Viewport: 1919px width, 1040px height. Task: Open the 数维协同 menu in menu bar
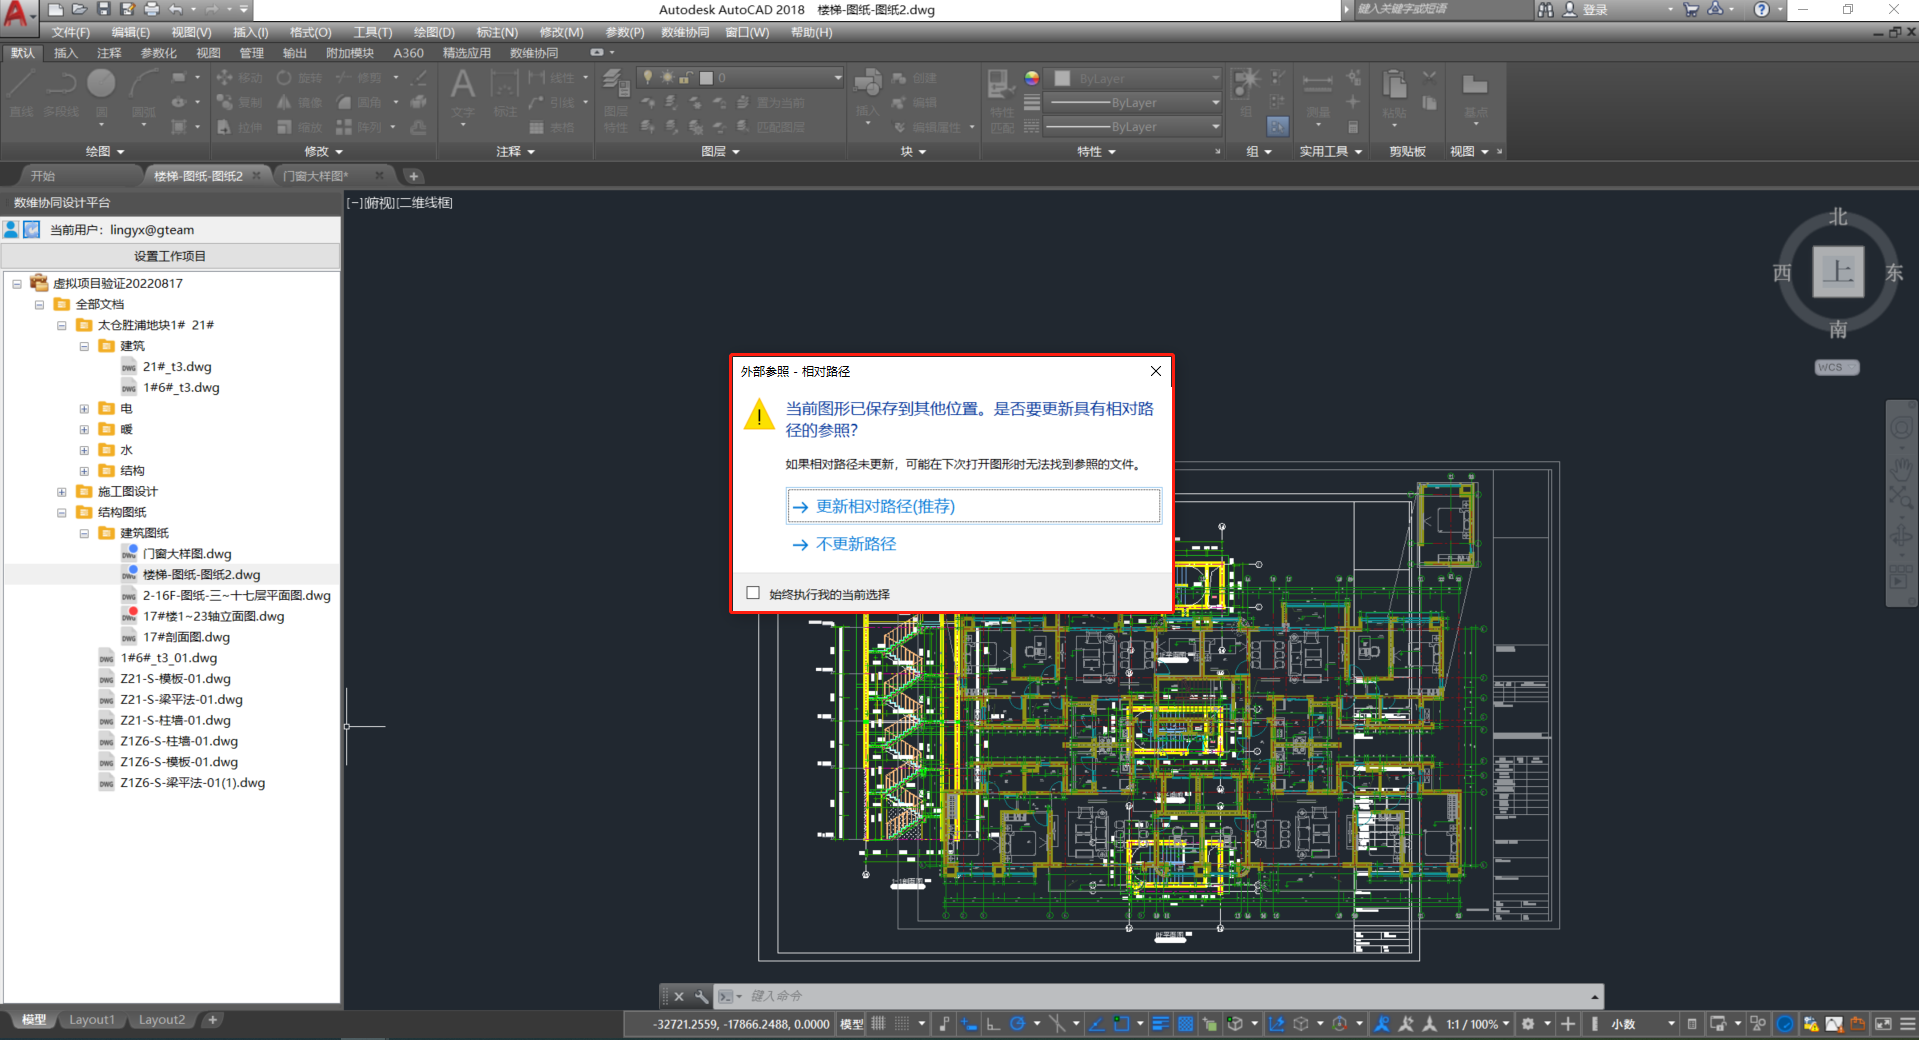pos(685,32)
